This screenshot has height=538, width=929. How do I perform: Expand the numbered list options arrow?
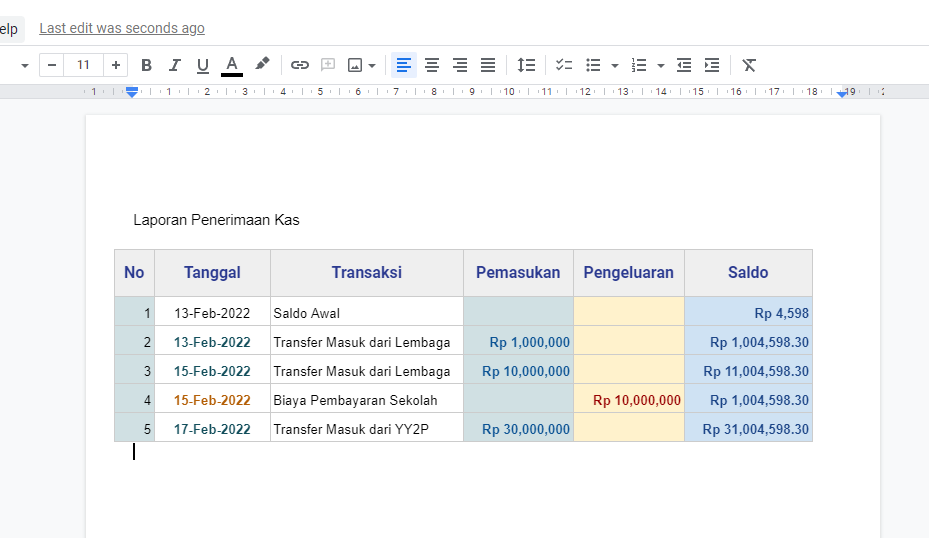[x=661, y=65]
